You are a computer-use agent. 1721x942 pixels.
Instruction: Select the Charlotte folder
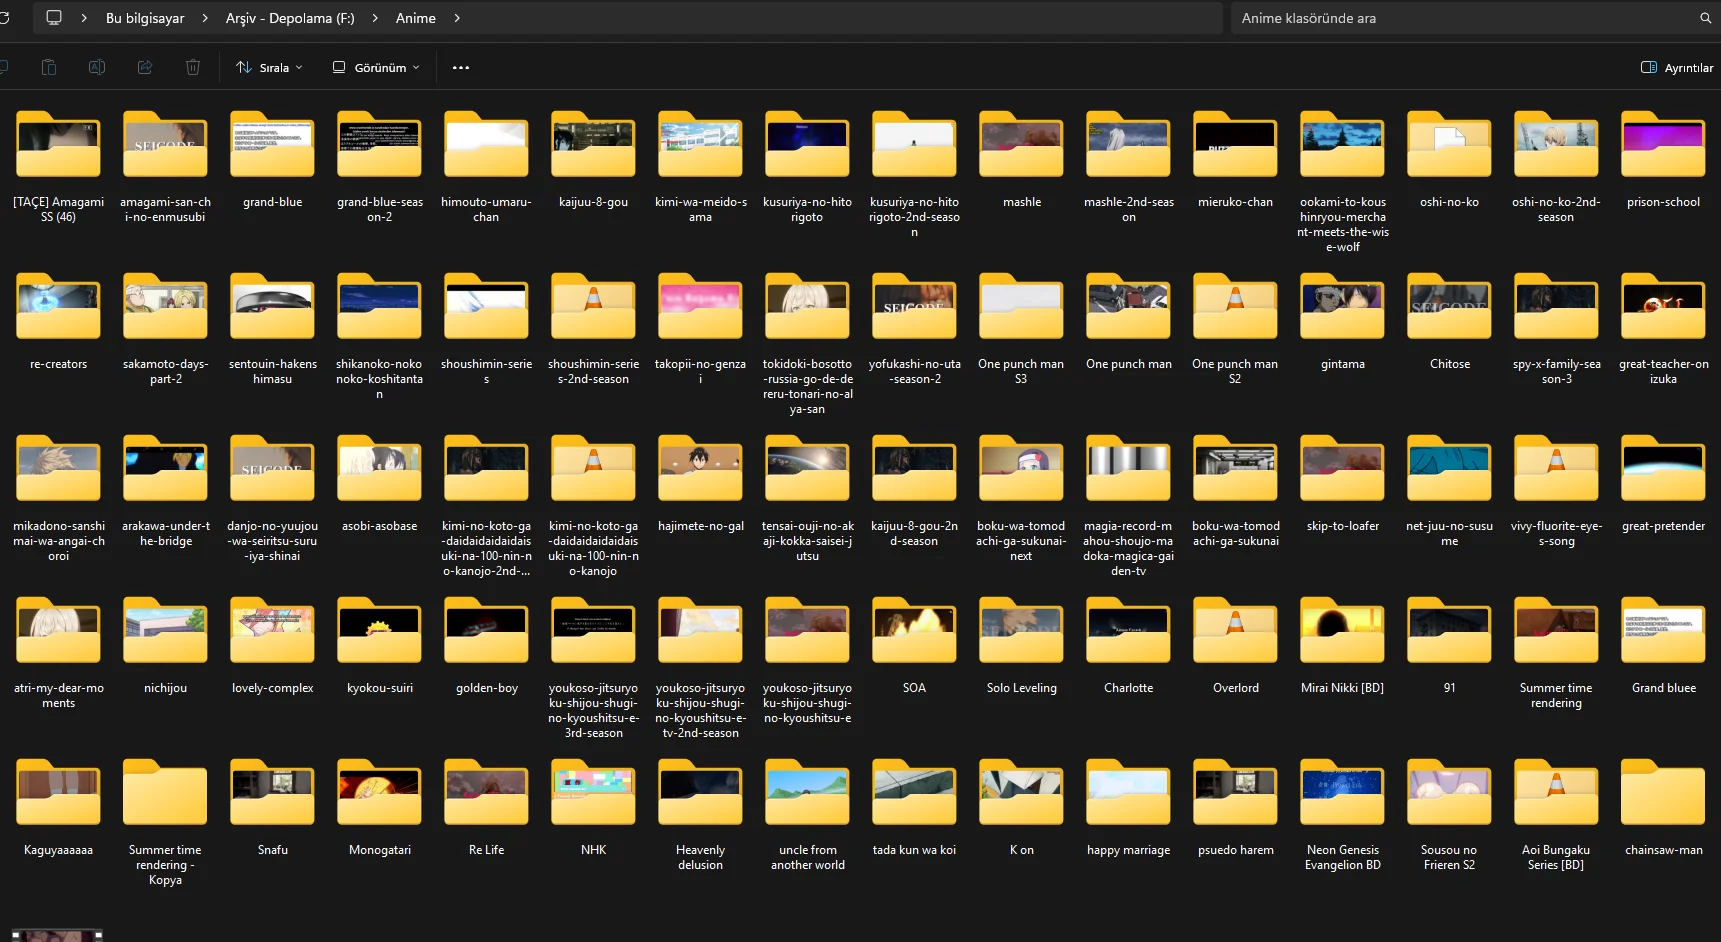pos(1128,646)
